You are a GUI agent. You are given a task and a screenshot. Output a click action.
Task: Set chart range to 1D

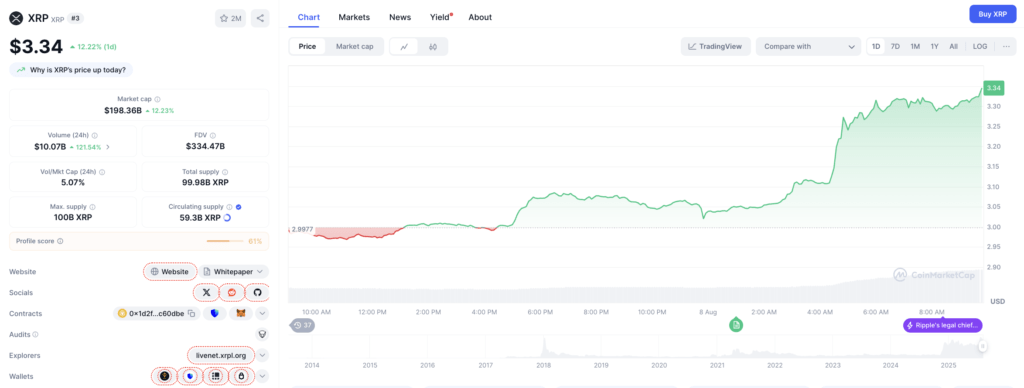876,46
